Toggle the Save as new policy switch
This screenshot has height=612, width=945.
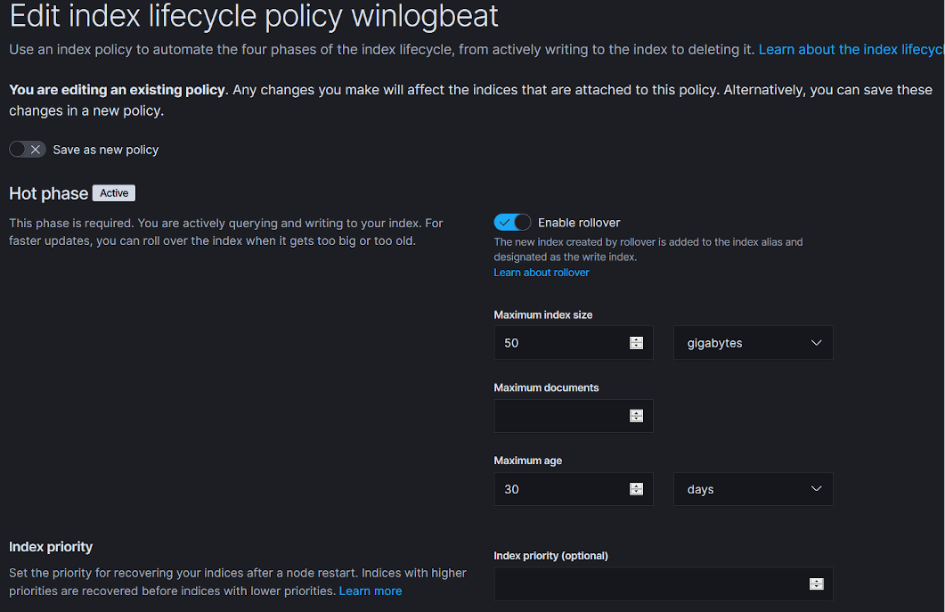[27, 149]
